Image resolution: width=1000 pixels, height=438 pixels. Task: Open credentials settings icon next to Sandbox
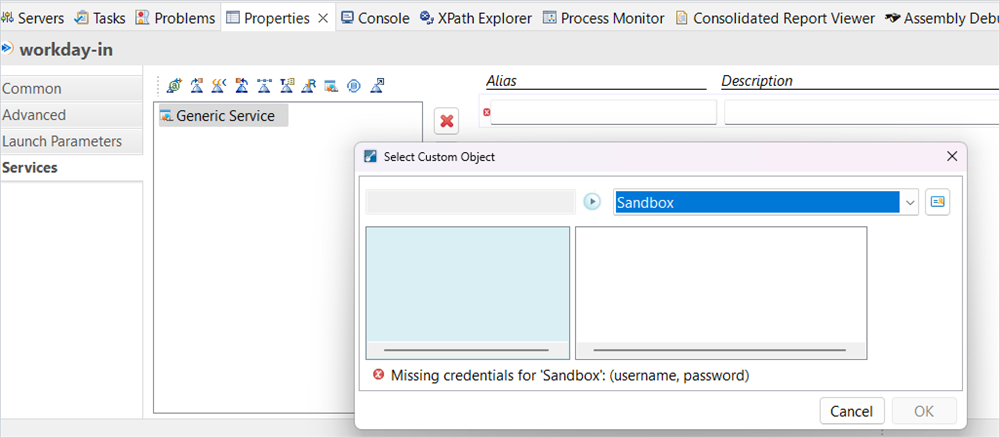click(938, 202)
